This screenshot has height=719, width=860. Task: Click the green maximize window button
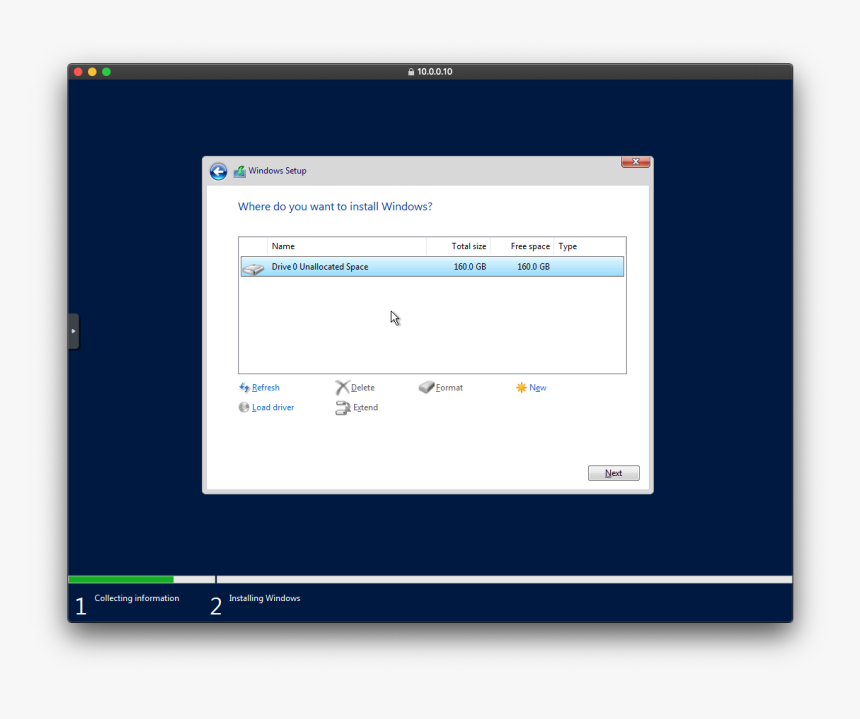(106, 72)
